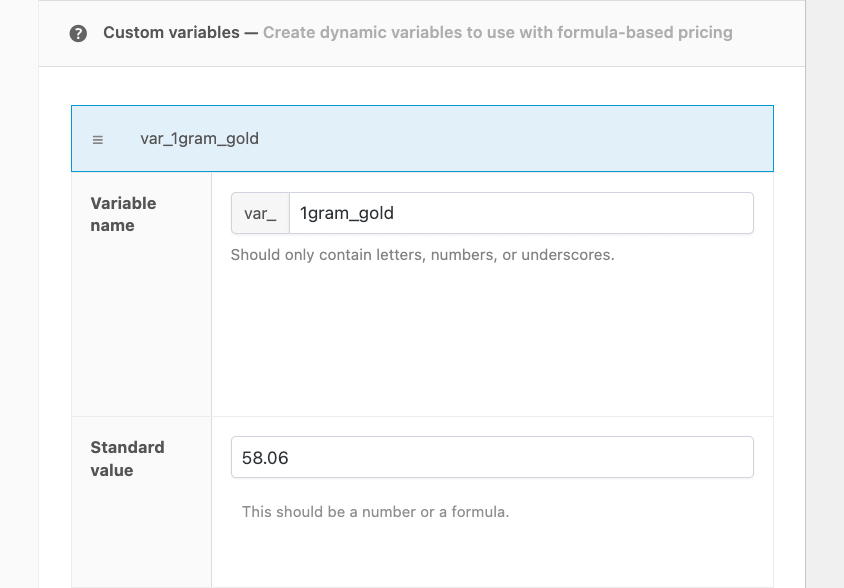Click the "Create dynamic variables" description text
This screenshot has width=844, height=588.
point(360,33)
